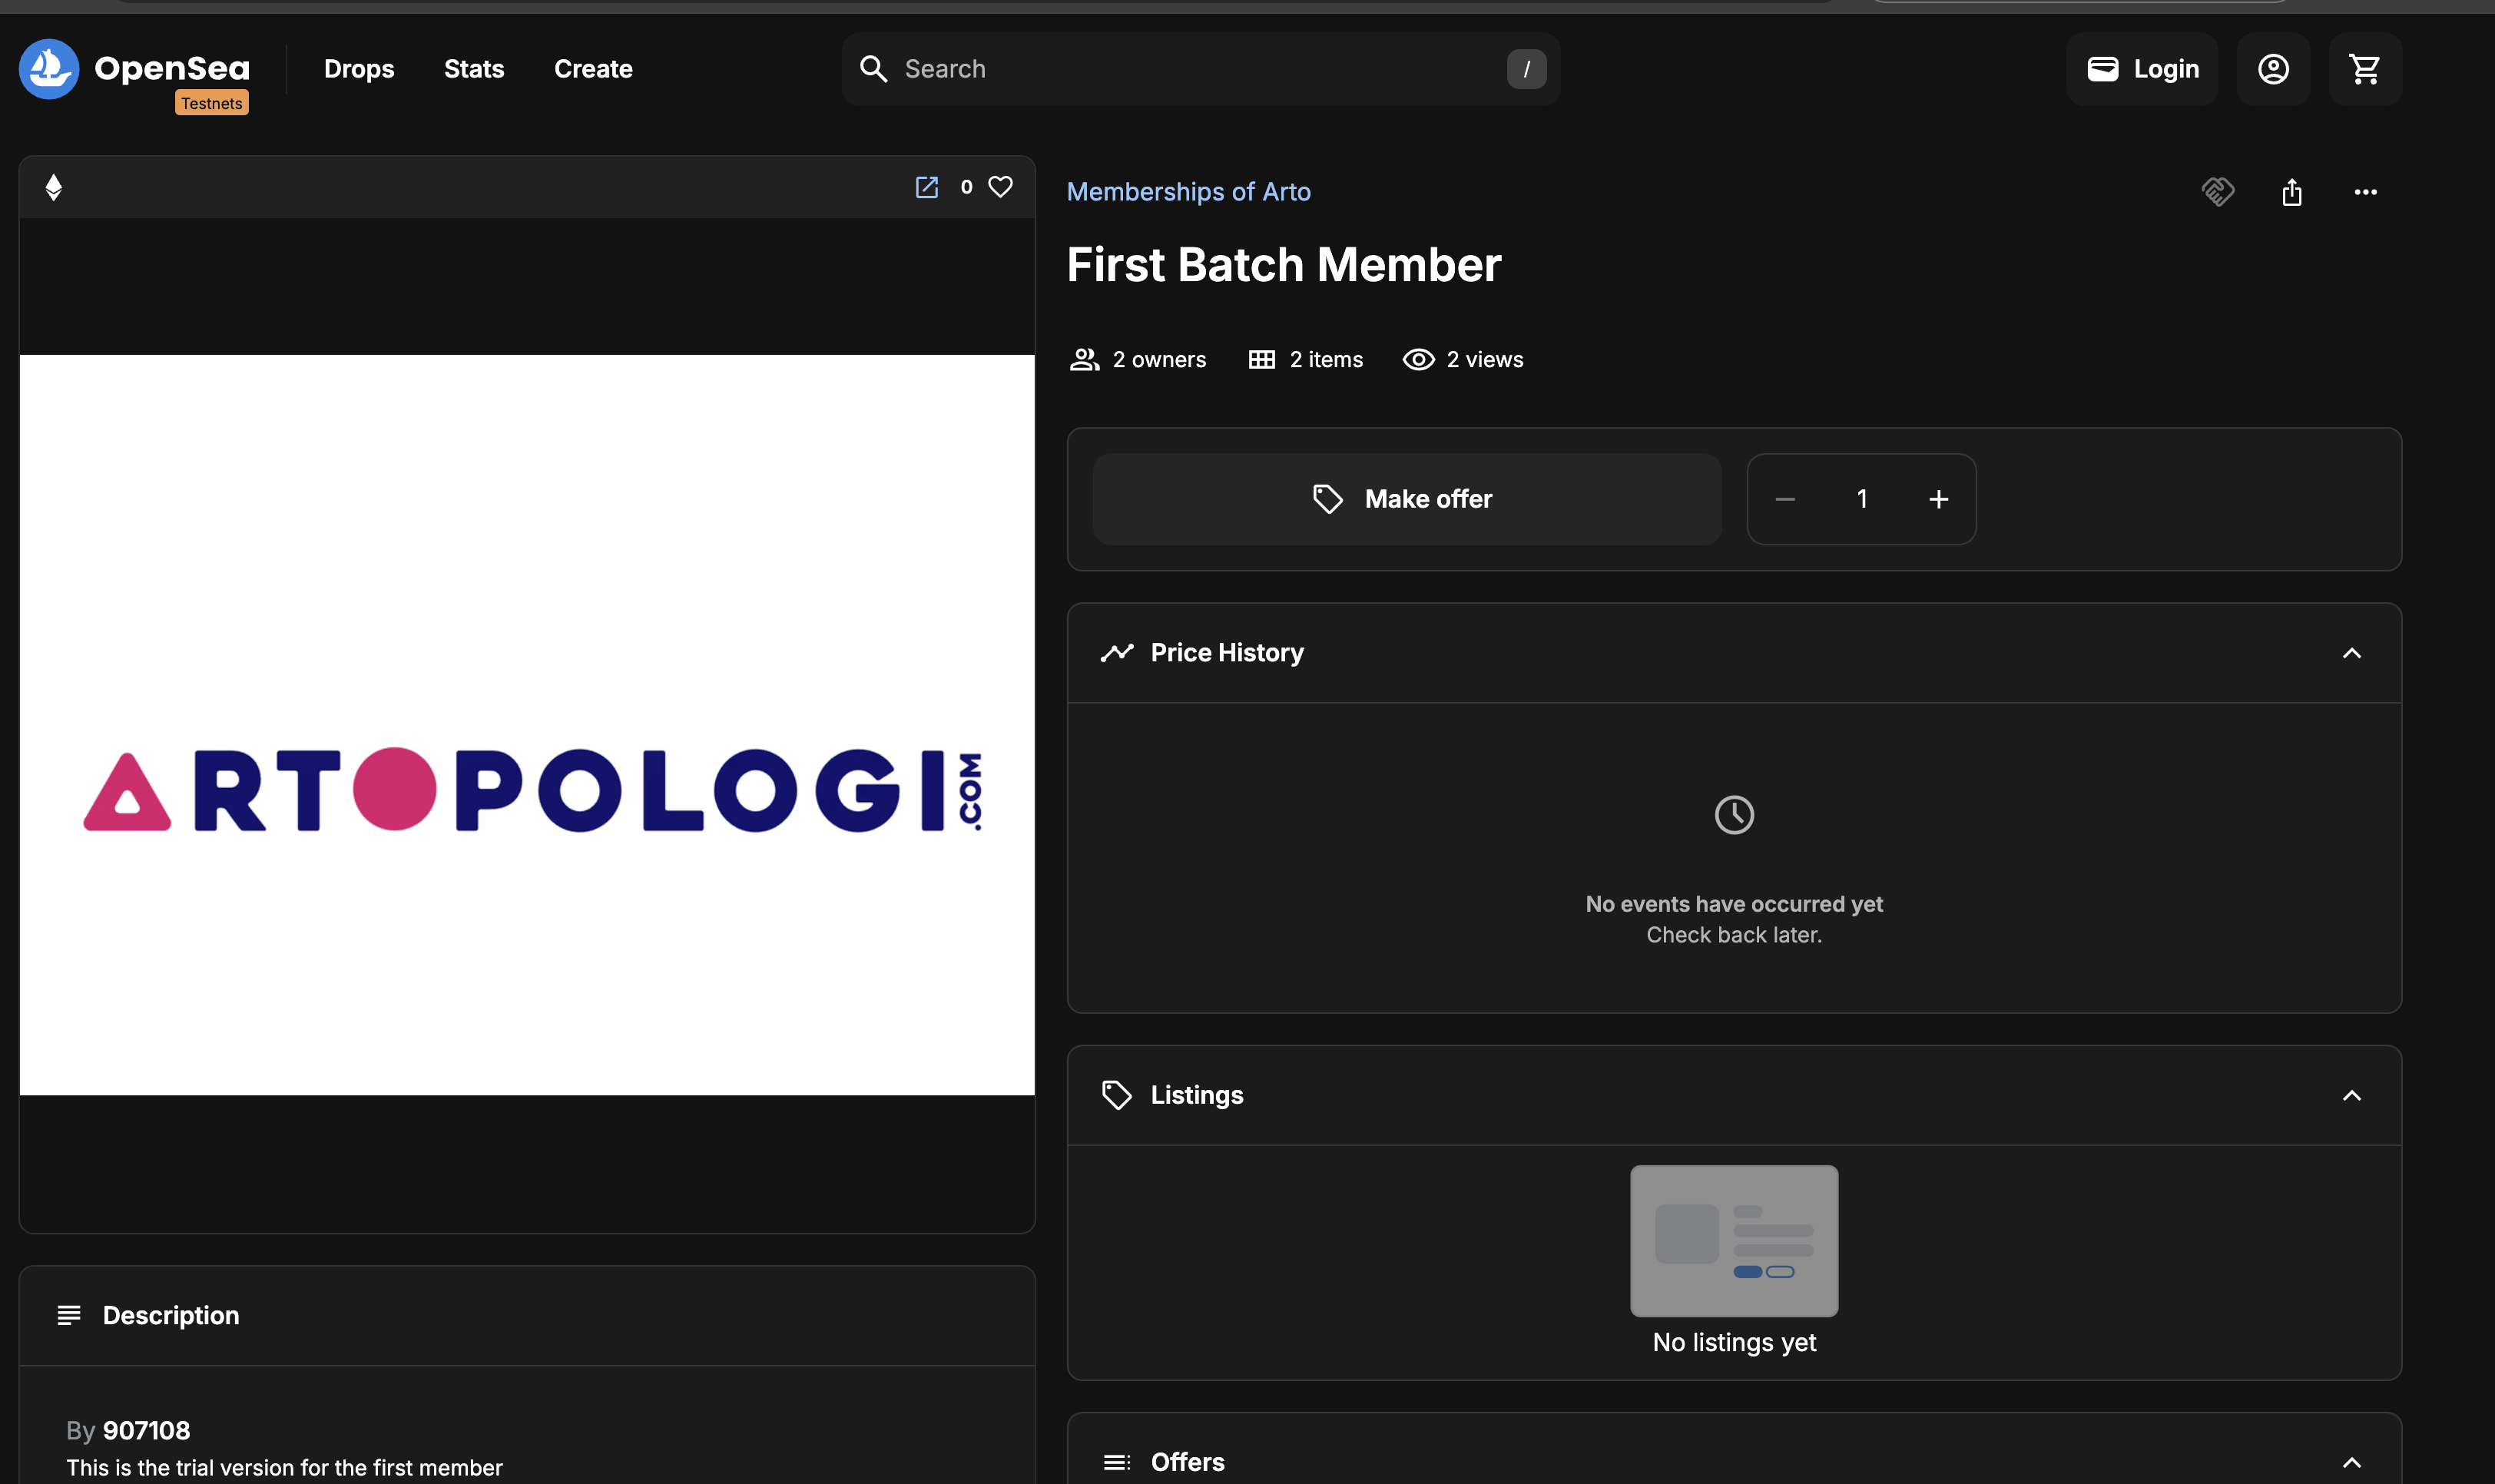Click the share icon near the item title

(2291, 191)
